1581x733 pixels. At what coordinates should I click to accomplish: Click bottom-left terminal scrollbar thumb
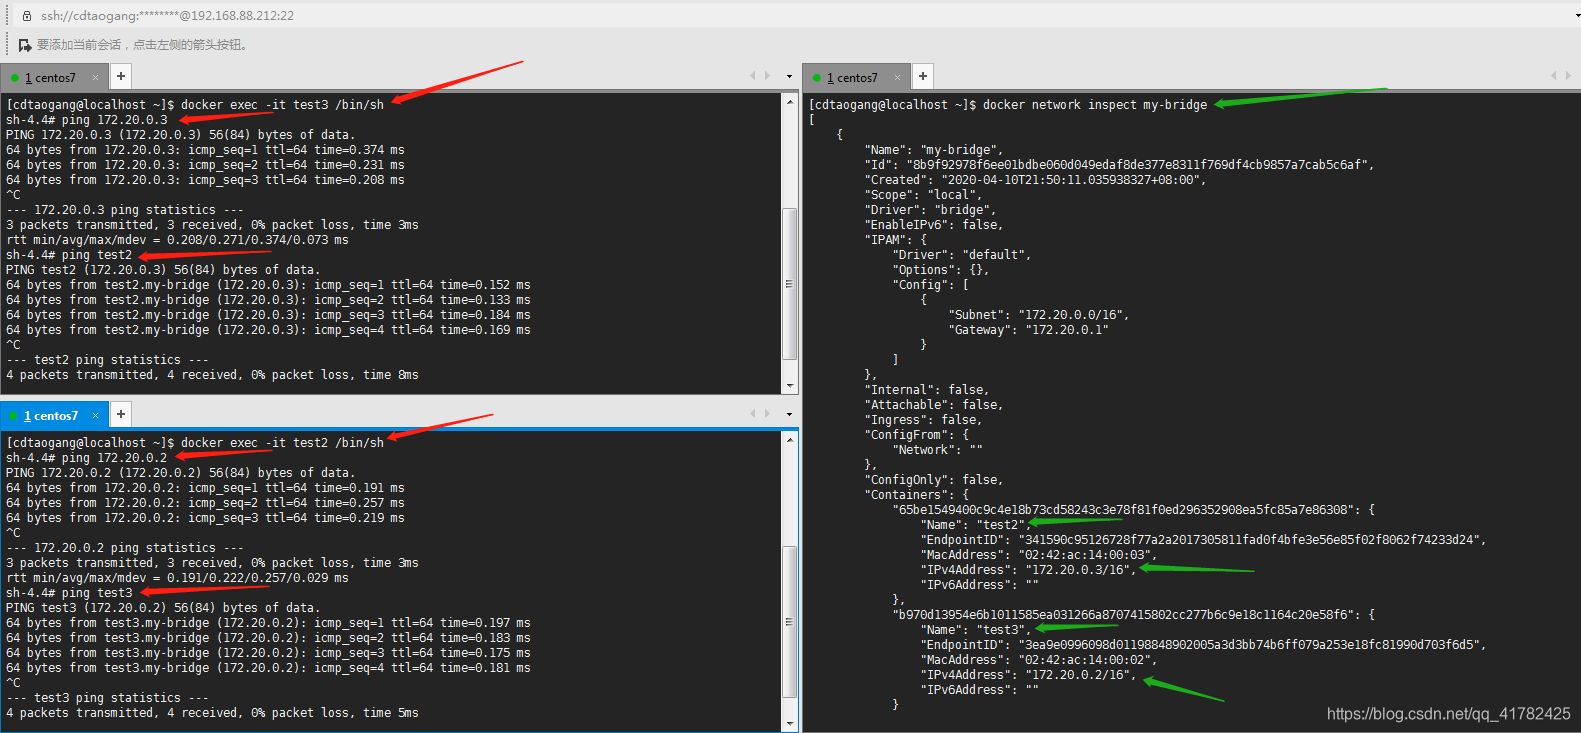tap(790, 622)
